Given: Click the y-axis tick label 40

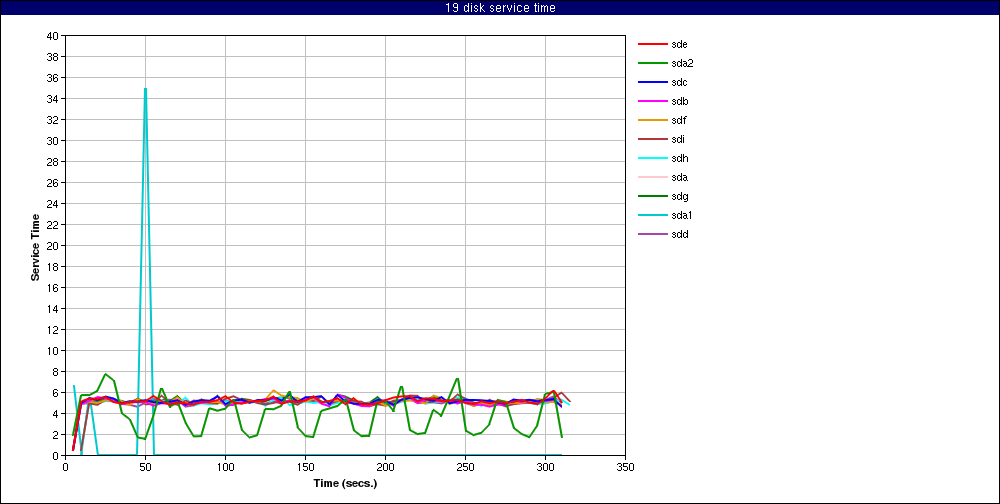Looking at the screenshot, I should point(53,36).
